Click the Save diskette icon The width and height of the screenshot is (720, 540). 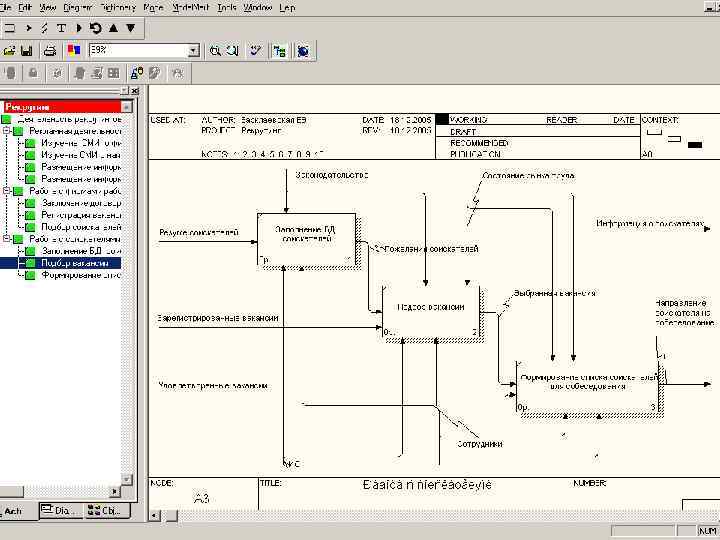click(27, 50)
